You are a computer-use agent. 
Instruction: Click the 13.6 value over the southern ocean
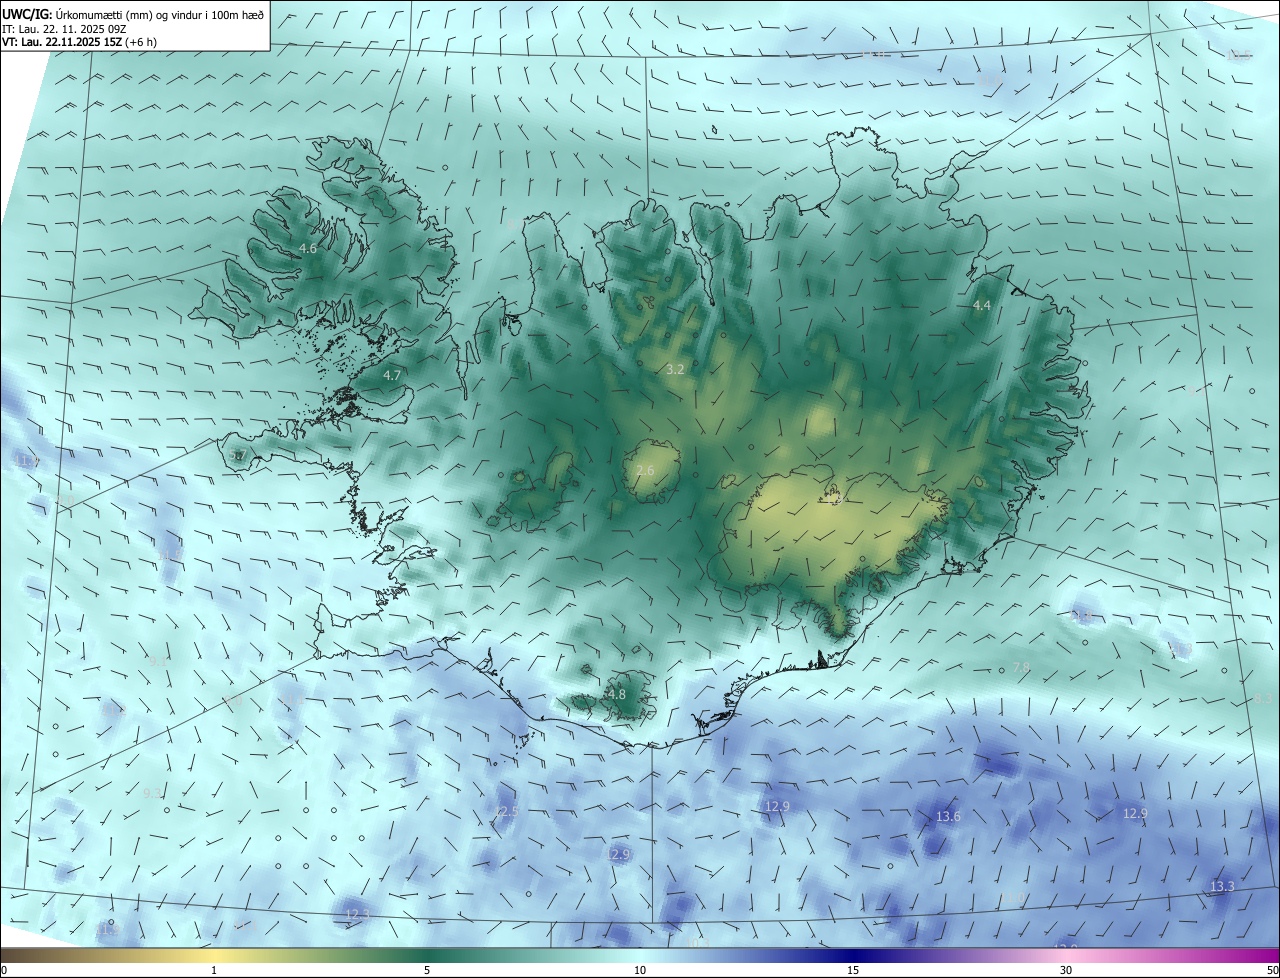tap(948, 816)
